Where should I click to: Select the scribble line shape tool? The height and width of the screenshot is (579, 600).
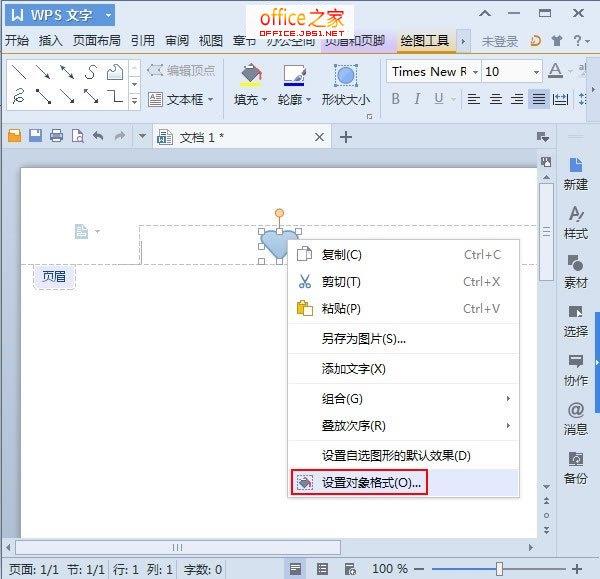pos(18,96)
